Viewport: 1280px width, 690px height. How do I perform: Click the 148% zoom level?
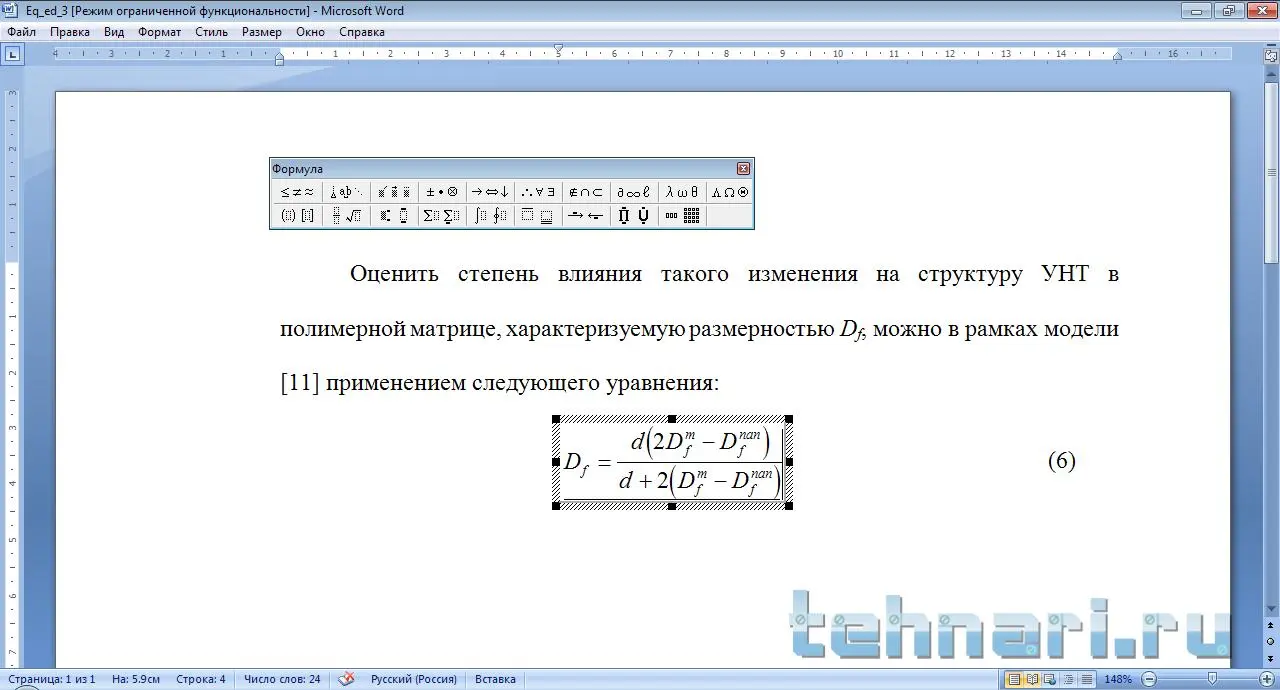(x=1119, y=679)
